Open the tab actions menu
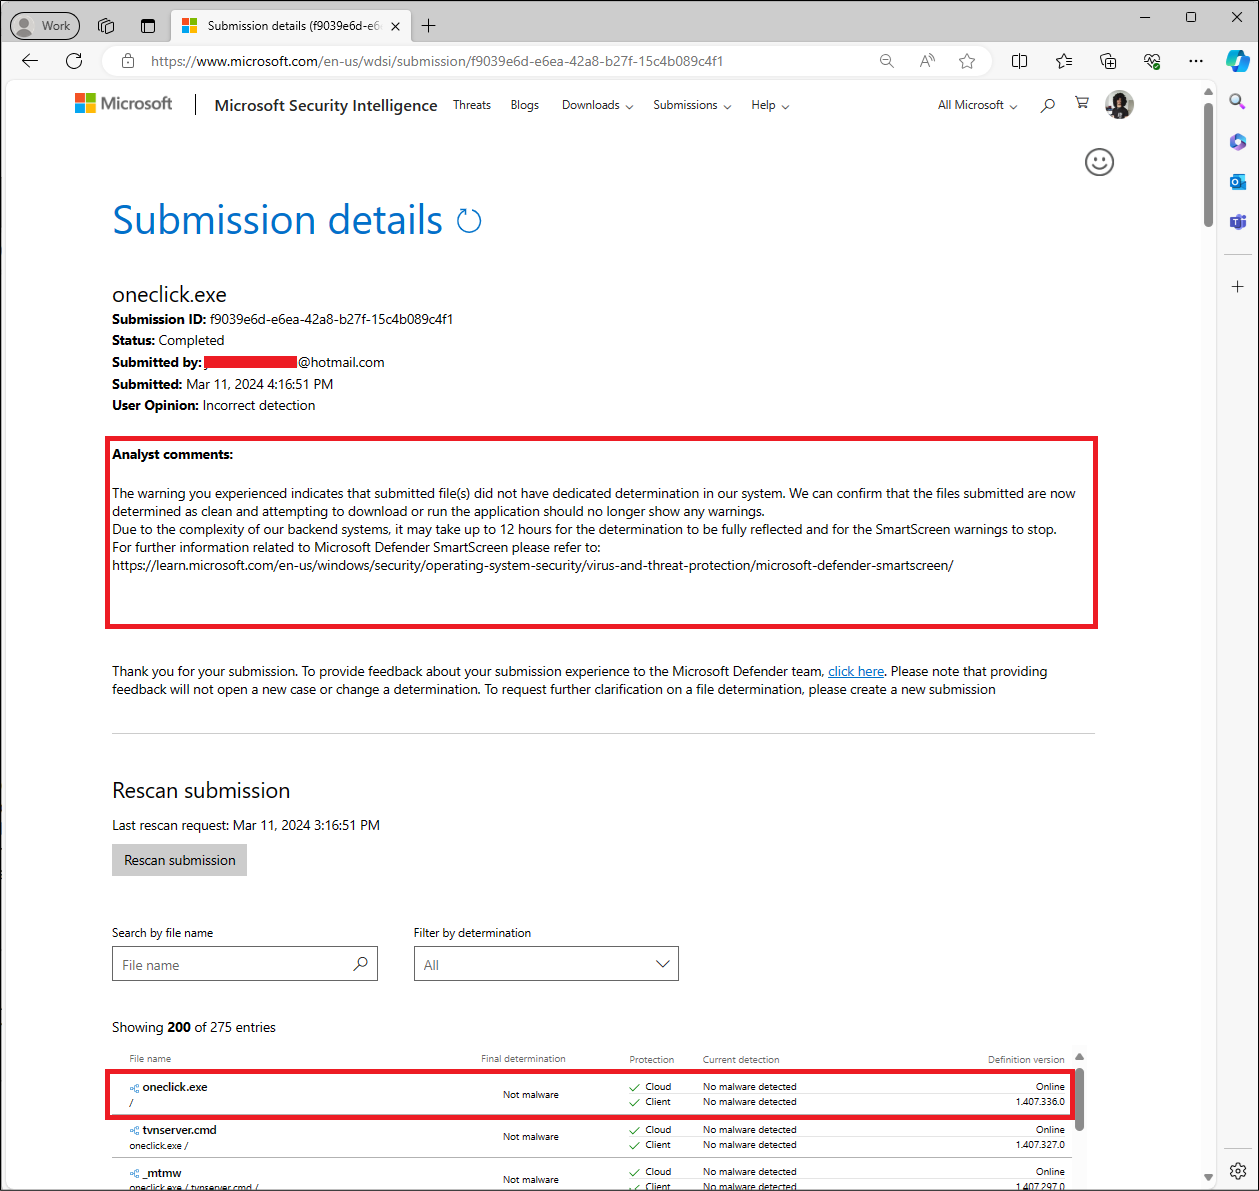The image size is (1259, 1191). 148,26
